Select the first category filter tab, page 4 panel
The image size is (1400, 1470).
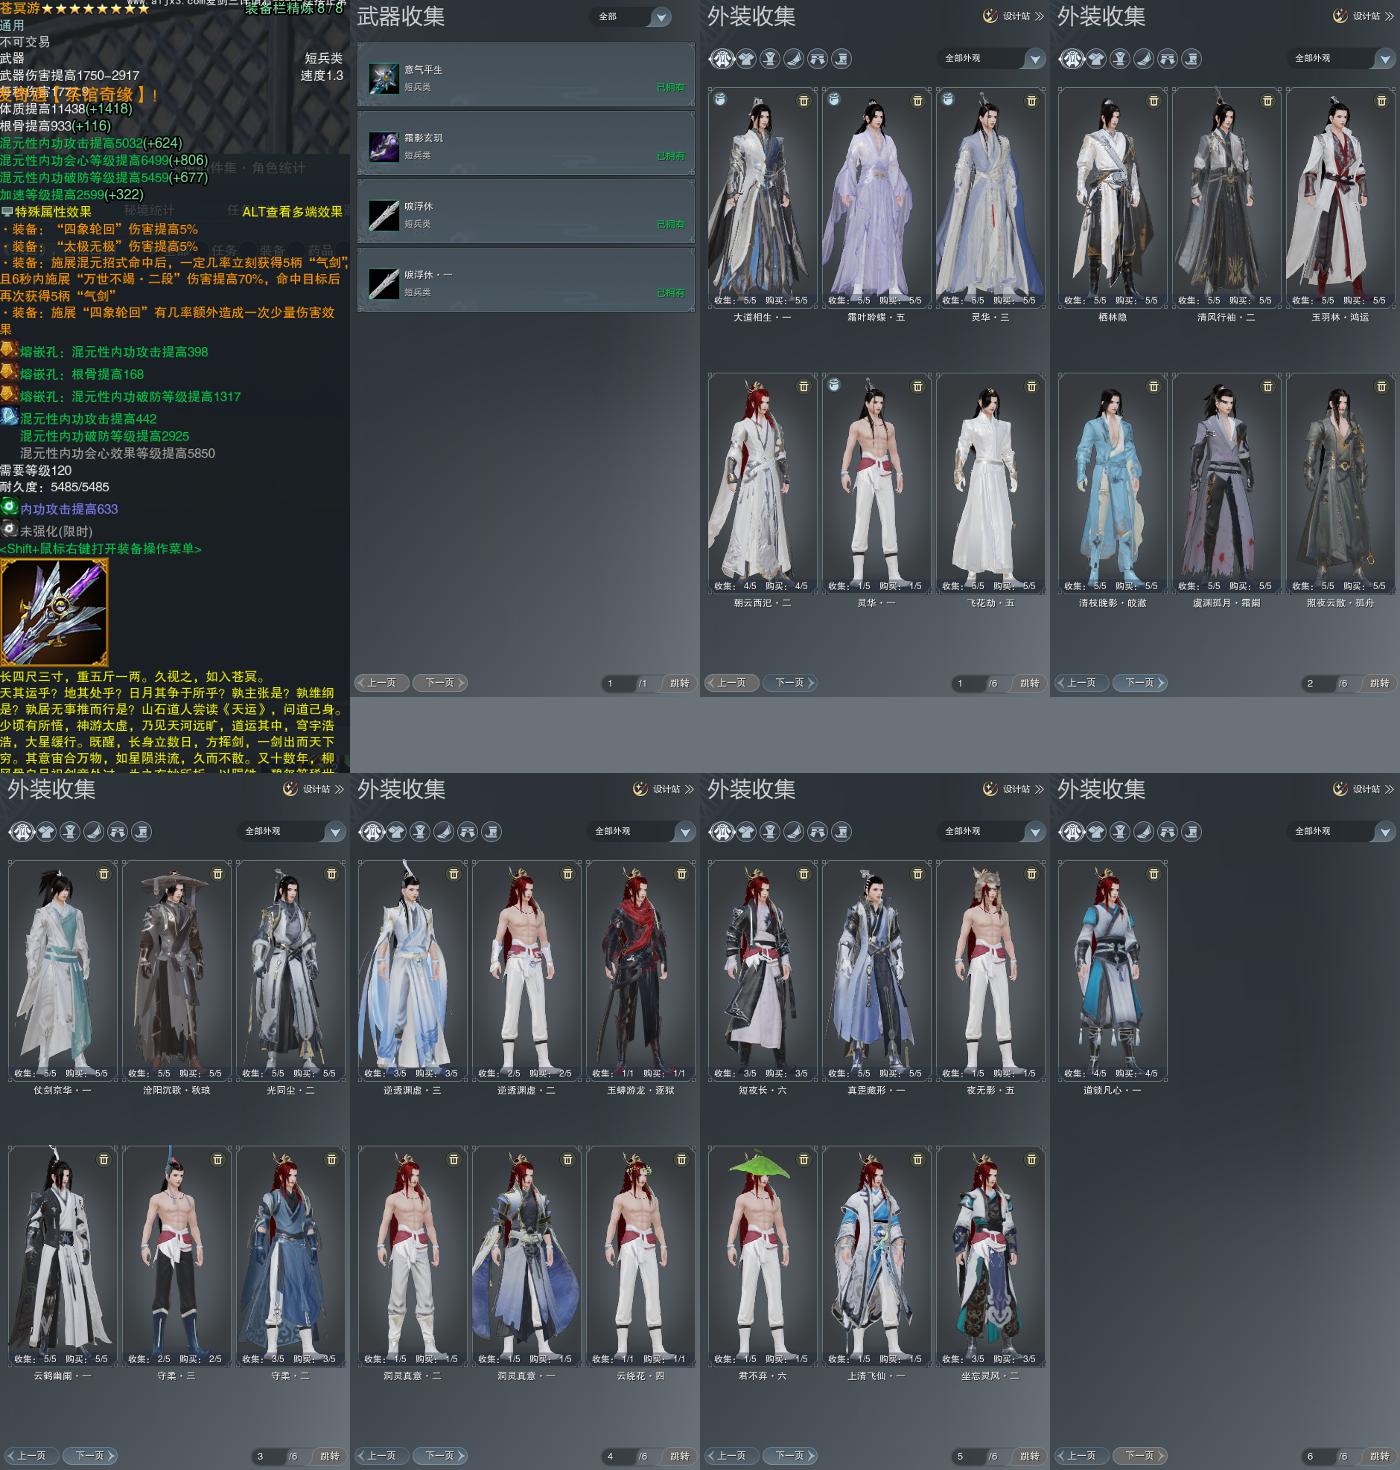[372, 832]
